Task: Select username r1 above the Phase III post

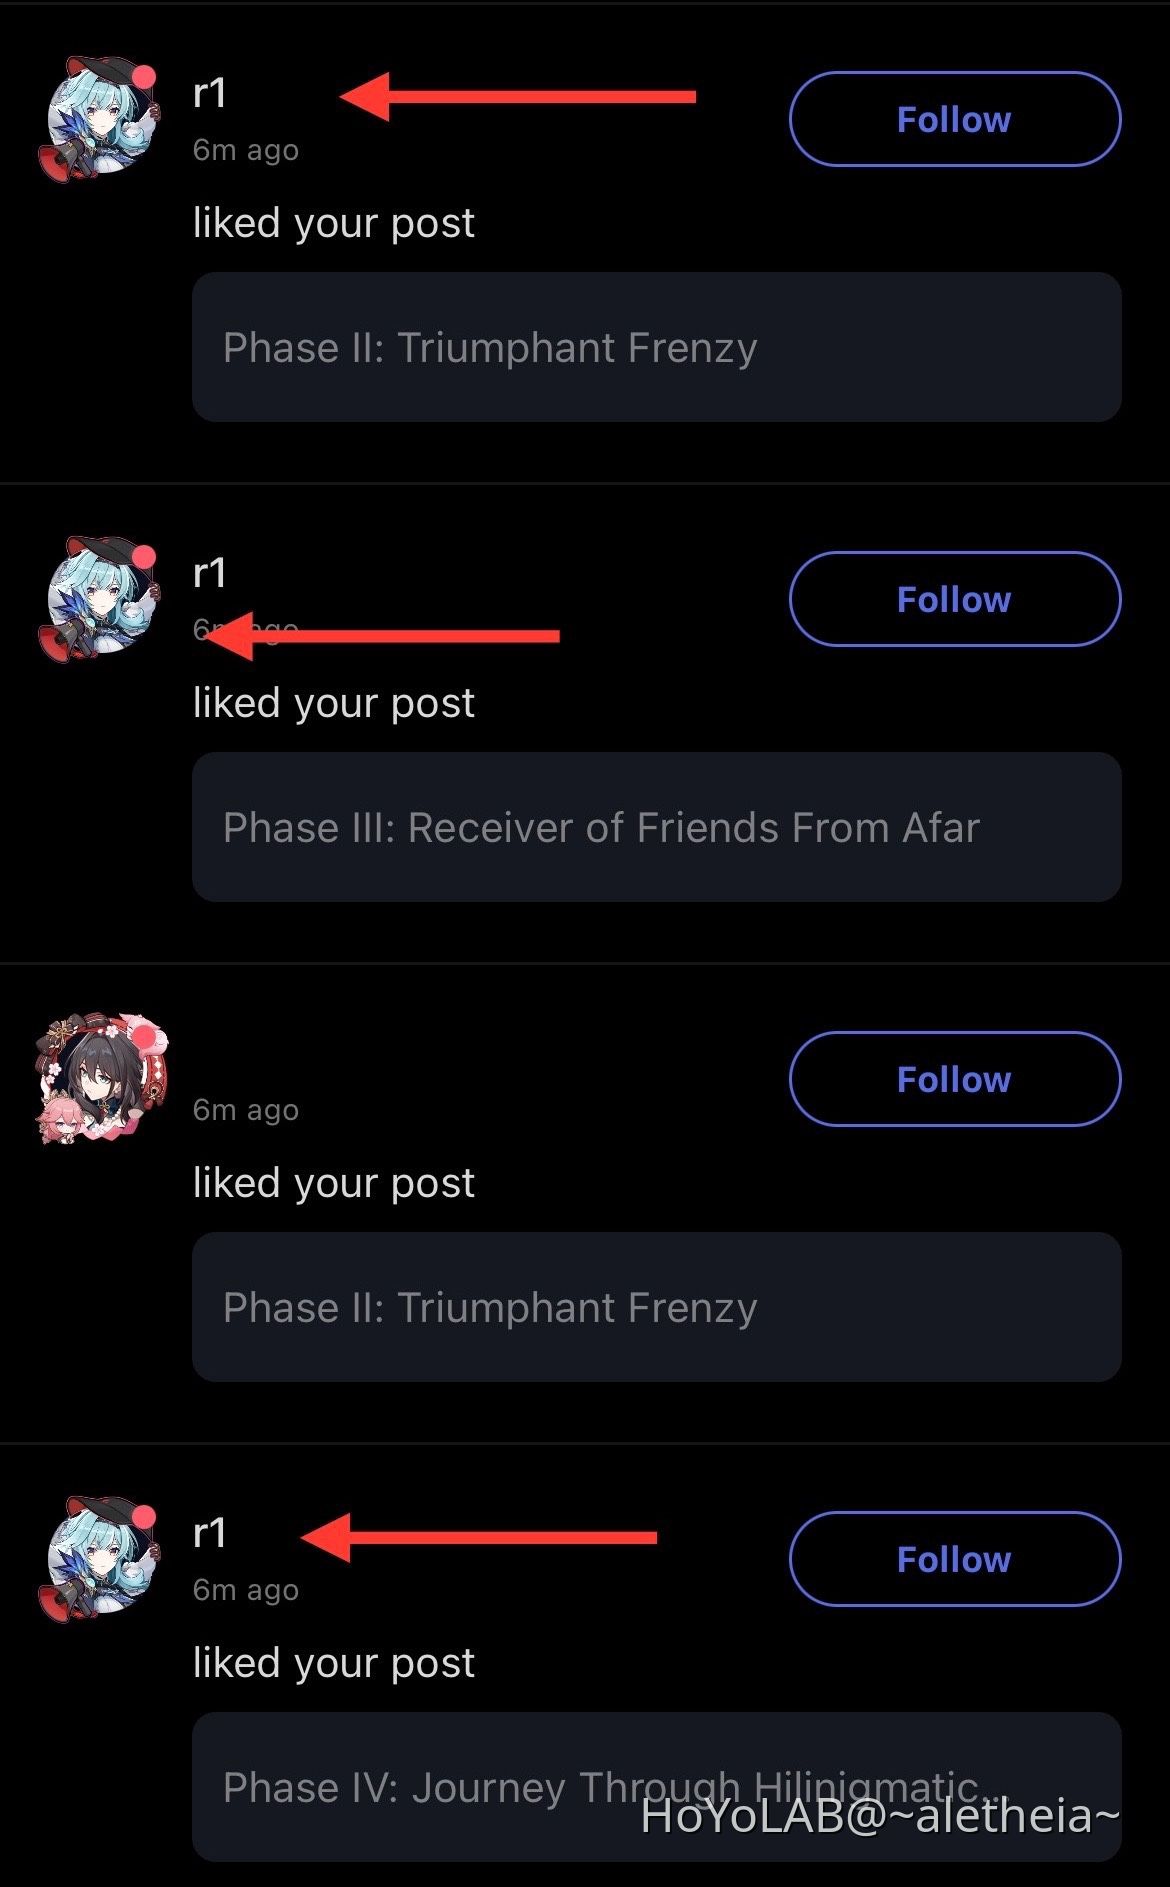Action: 210,574
